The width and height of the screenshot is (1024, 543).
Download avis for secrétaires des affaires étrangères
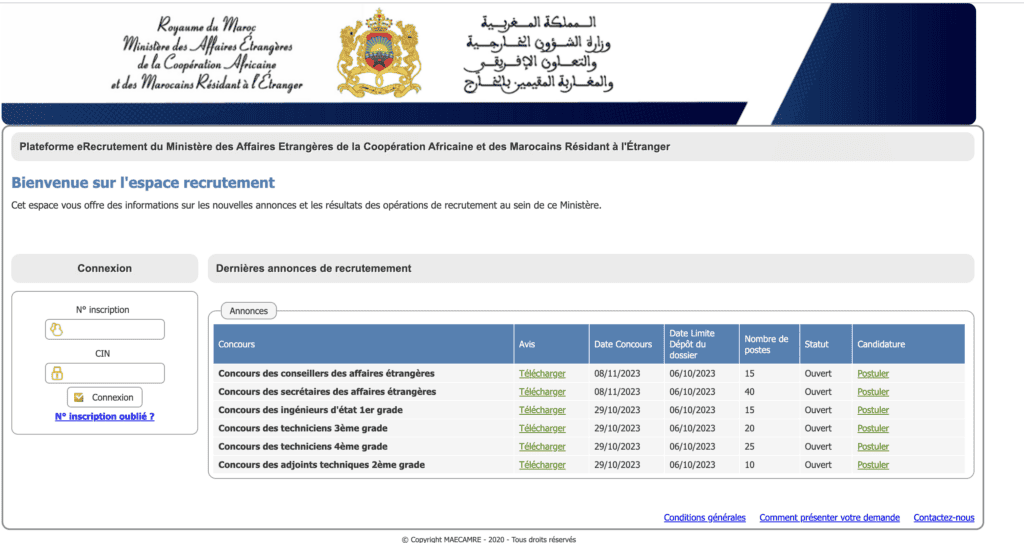[x=542, y=392]
